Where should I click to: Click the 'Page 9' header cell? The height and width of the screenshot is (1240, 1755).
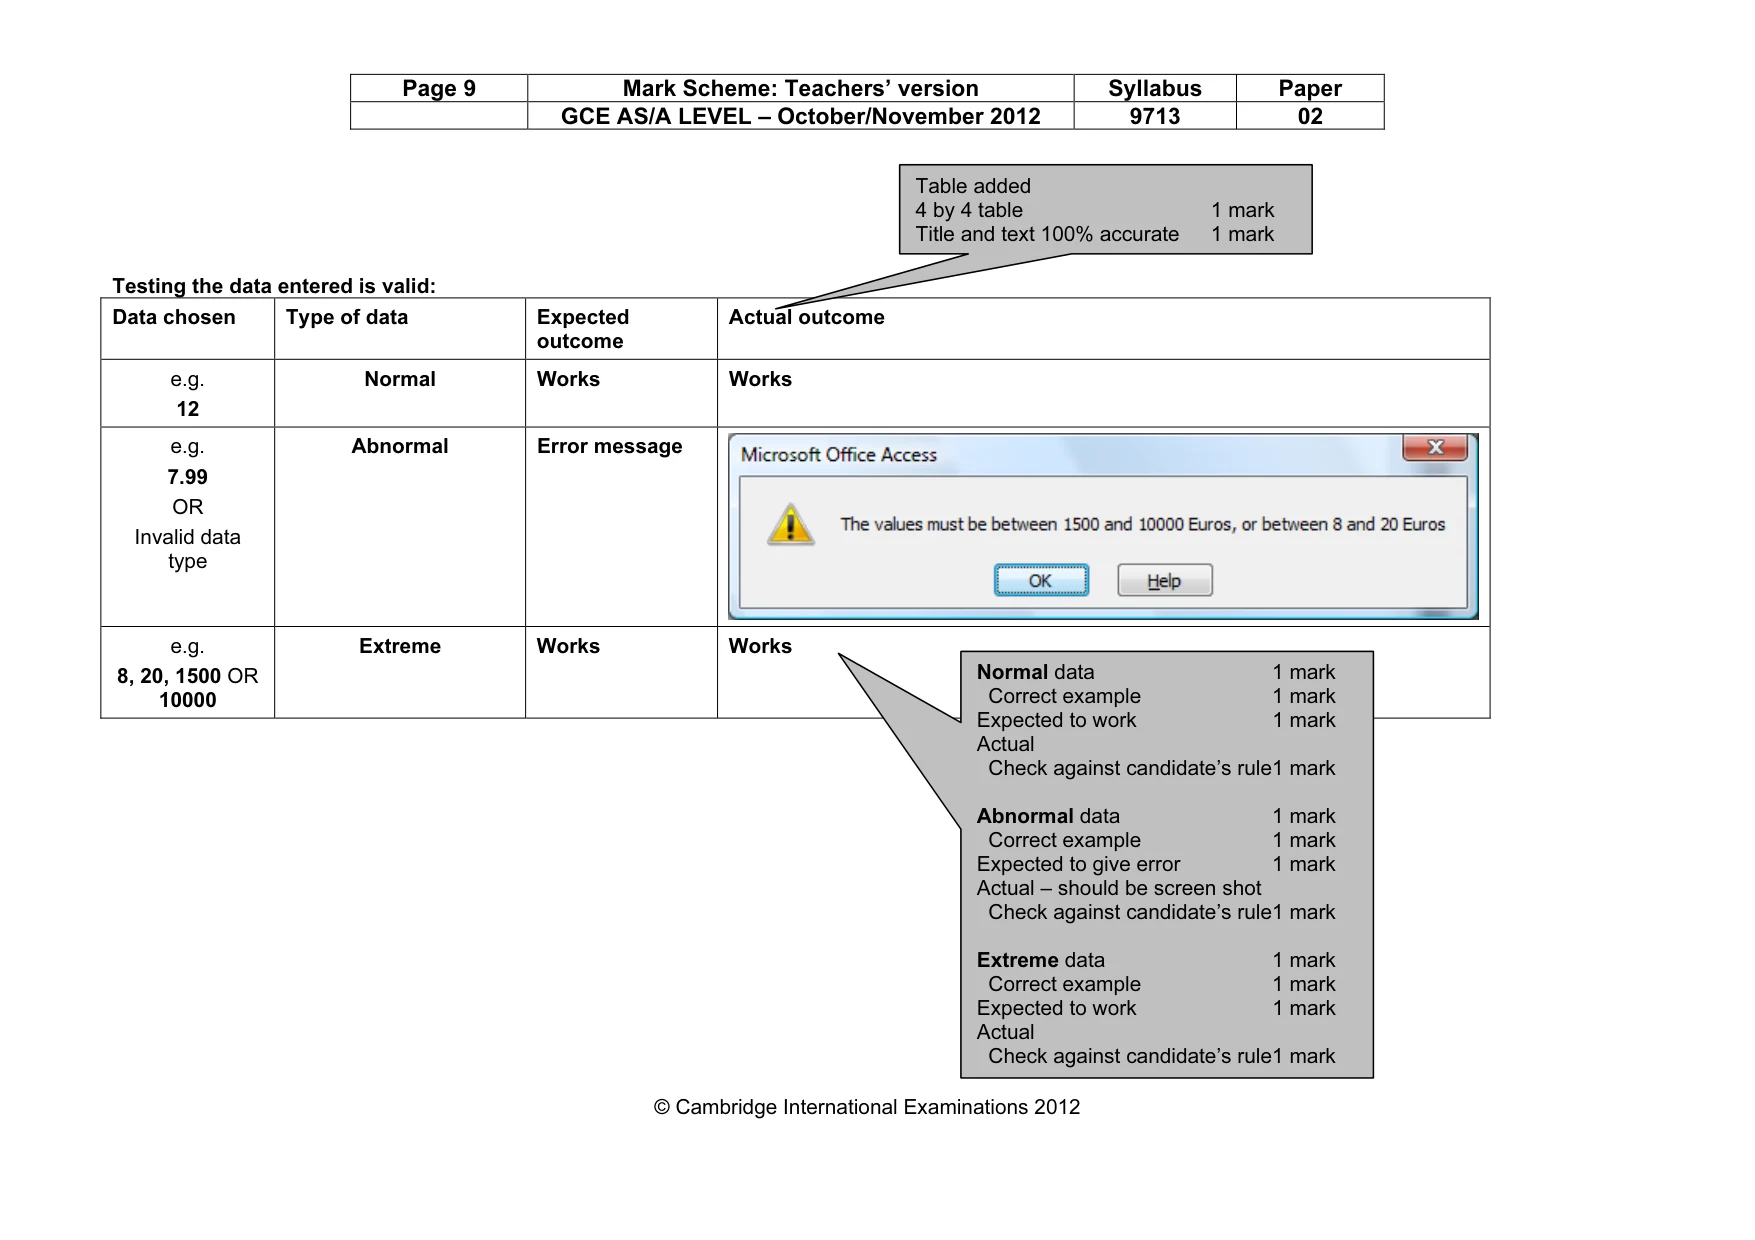click(439, 88)
